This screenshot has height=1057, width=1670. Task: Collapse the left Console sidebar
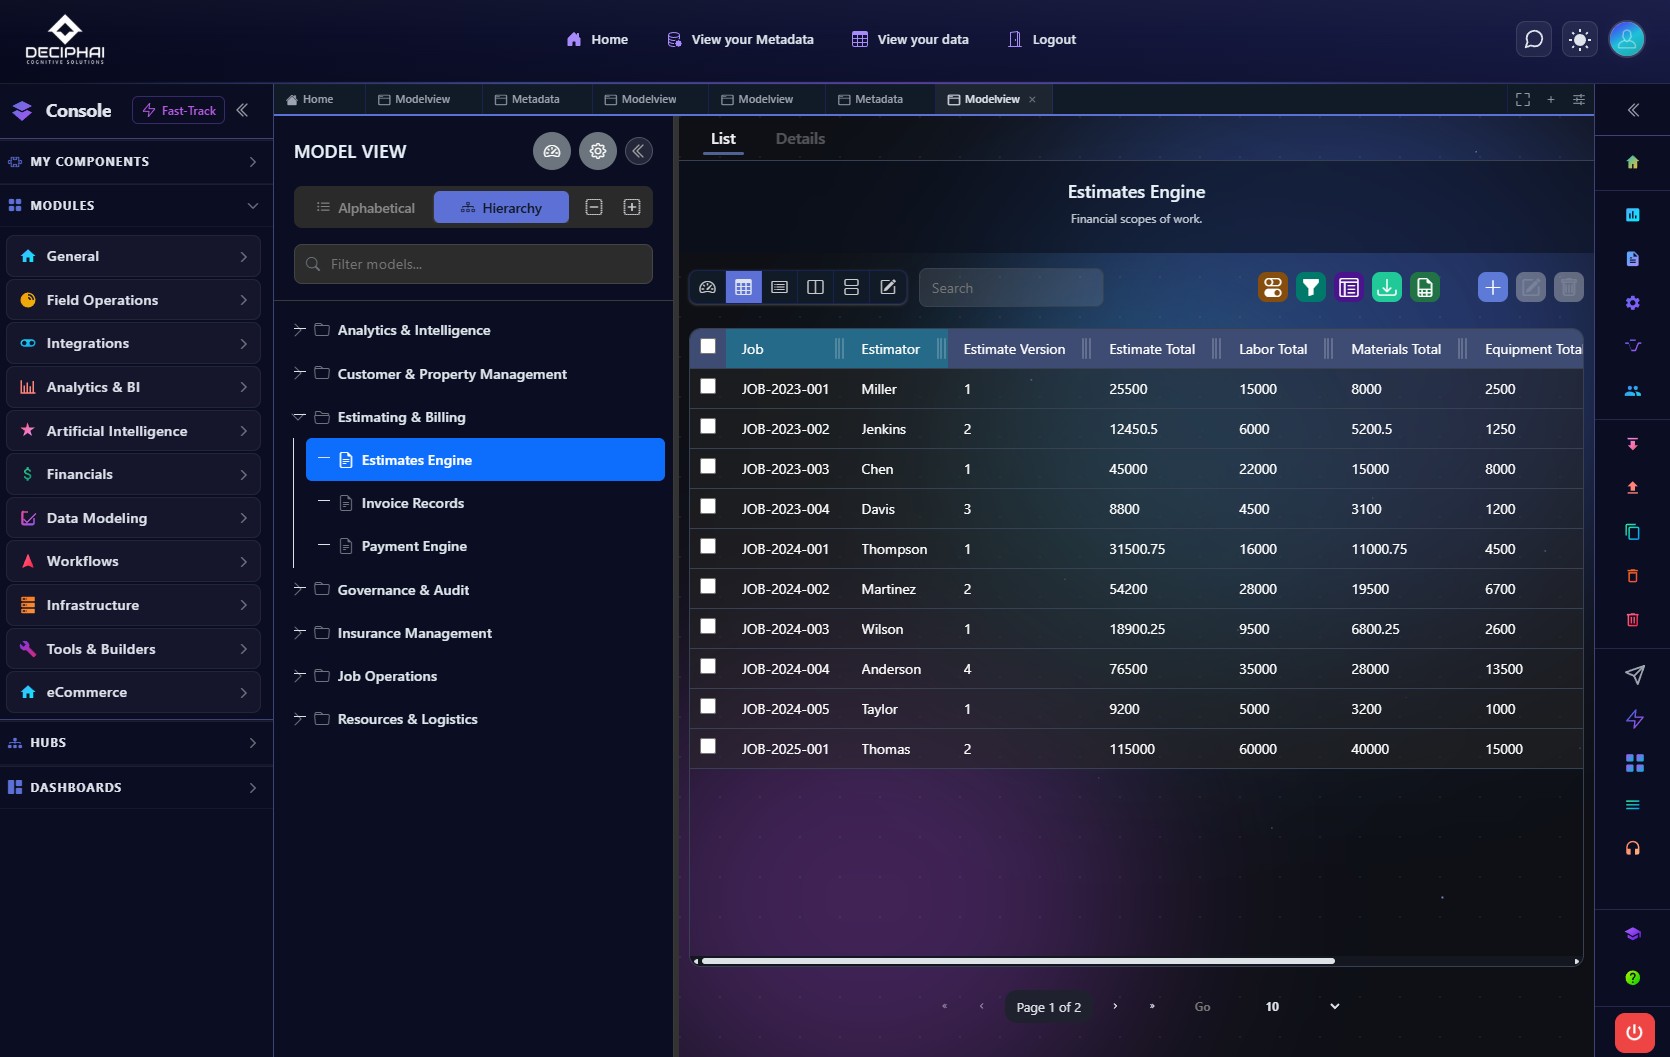click(242, 110)
